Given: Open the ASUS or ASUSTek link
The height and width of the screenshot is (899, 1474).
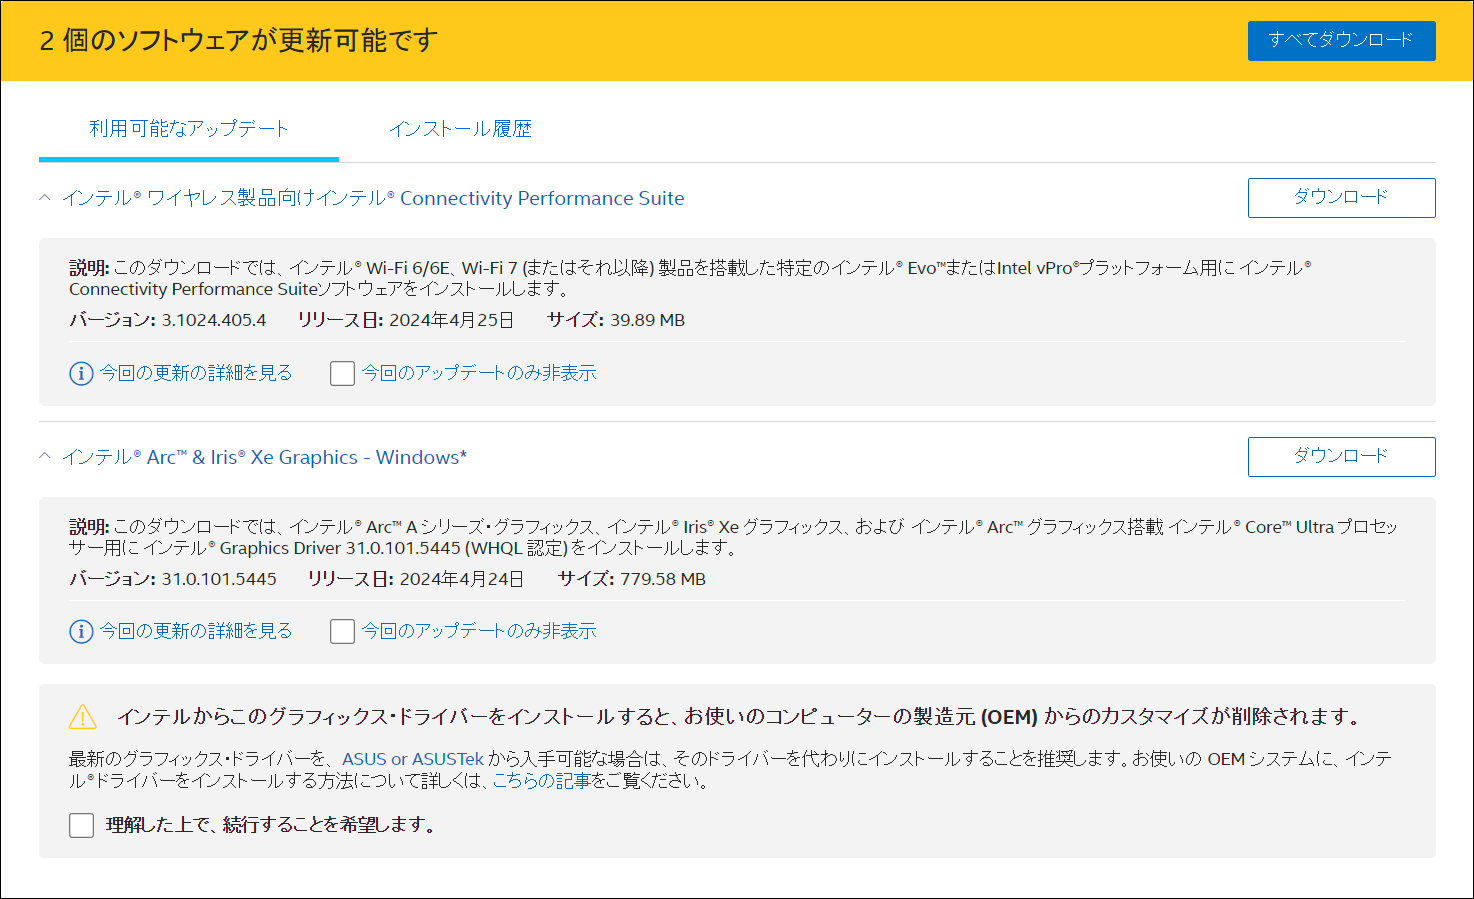Looking at the screenshot, I should (413, 759).
